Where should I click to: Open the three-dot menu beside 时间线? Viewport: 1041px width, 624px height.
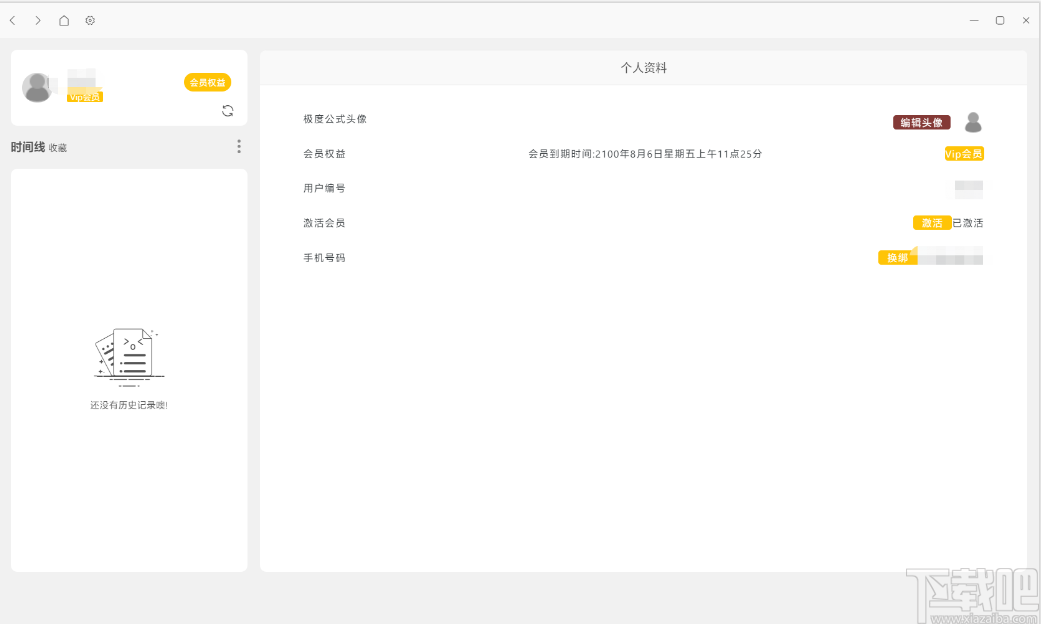pyautogui.click(x=239, y=146)
